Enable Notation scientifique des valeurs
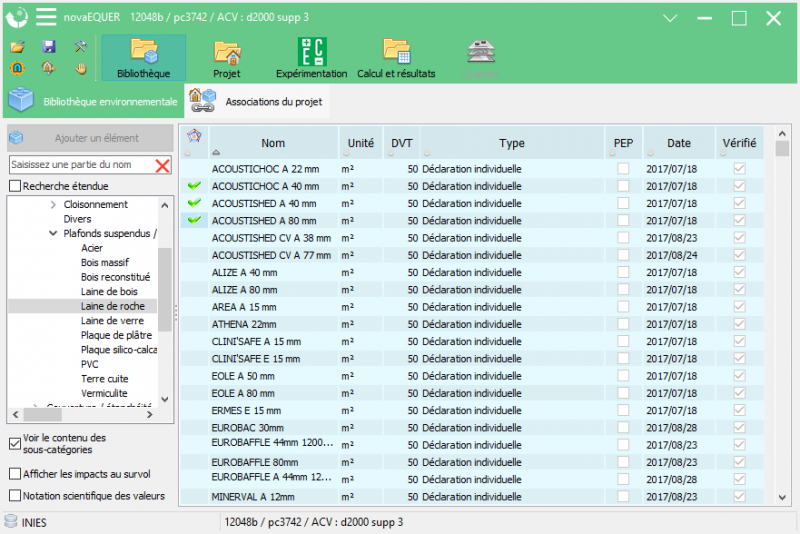The image size is (800, 534). pos(15,496)
